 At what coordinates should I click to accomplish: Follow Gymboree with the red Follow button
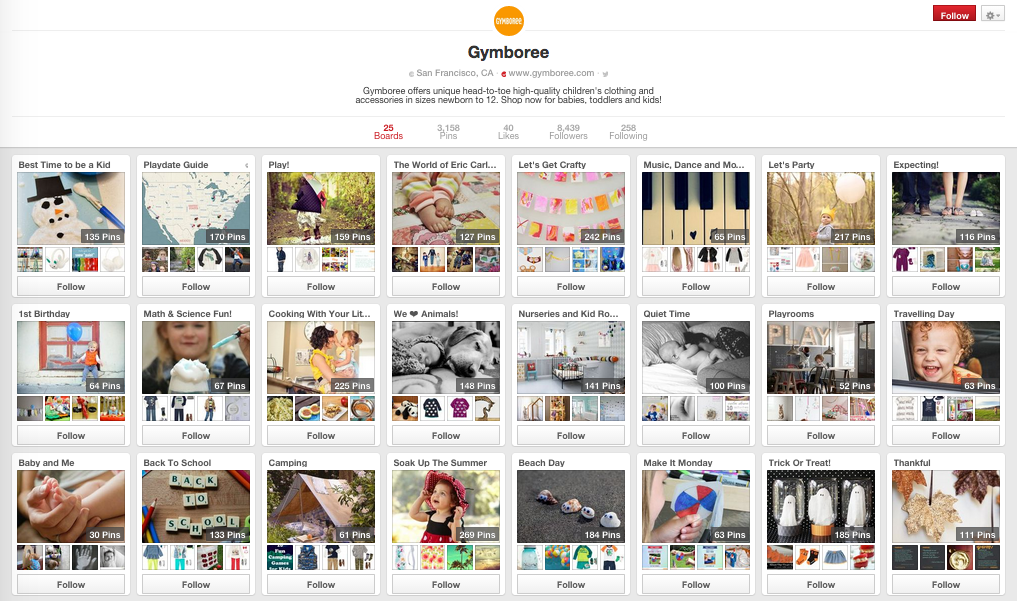pyautogui.click(x=954, y=14)
